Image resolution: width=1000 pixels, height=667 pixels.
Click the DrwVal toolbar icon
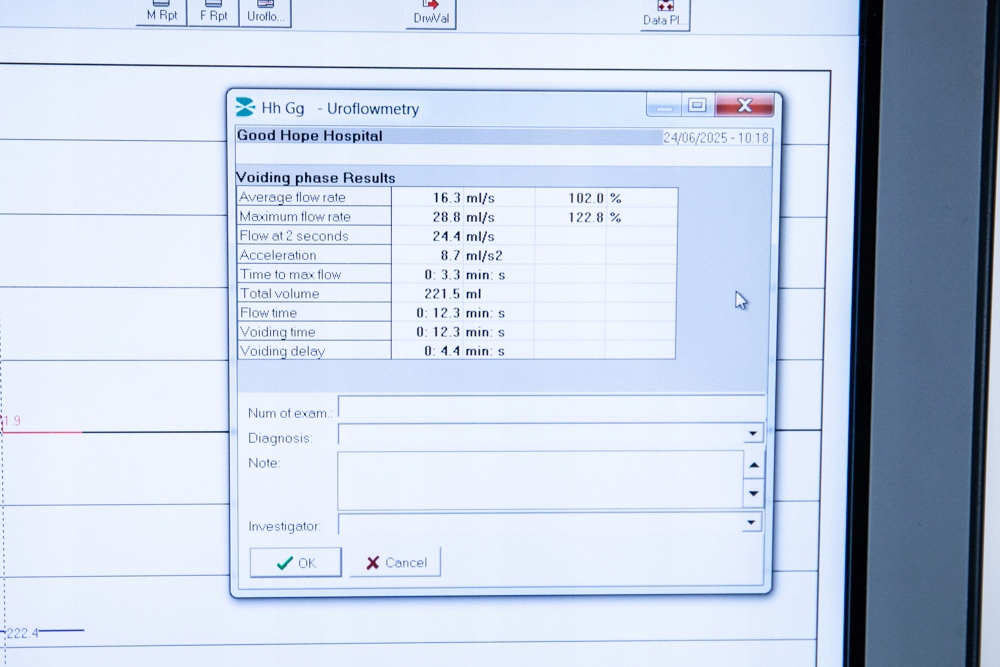(431, 13)
